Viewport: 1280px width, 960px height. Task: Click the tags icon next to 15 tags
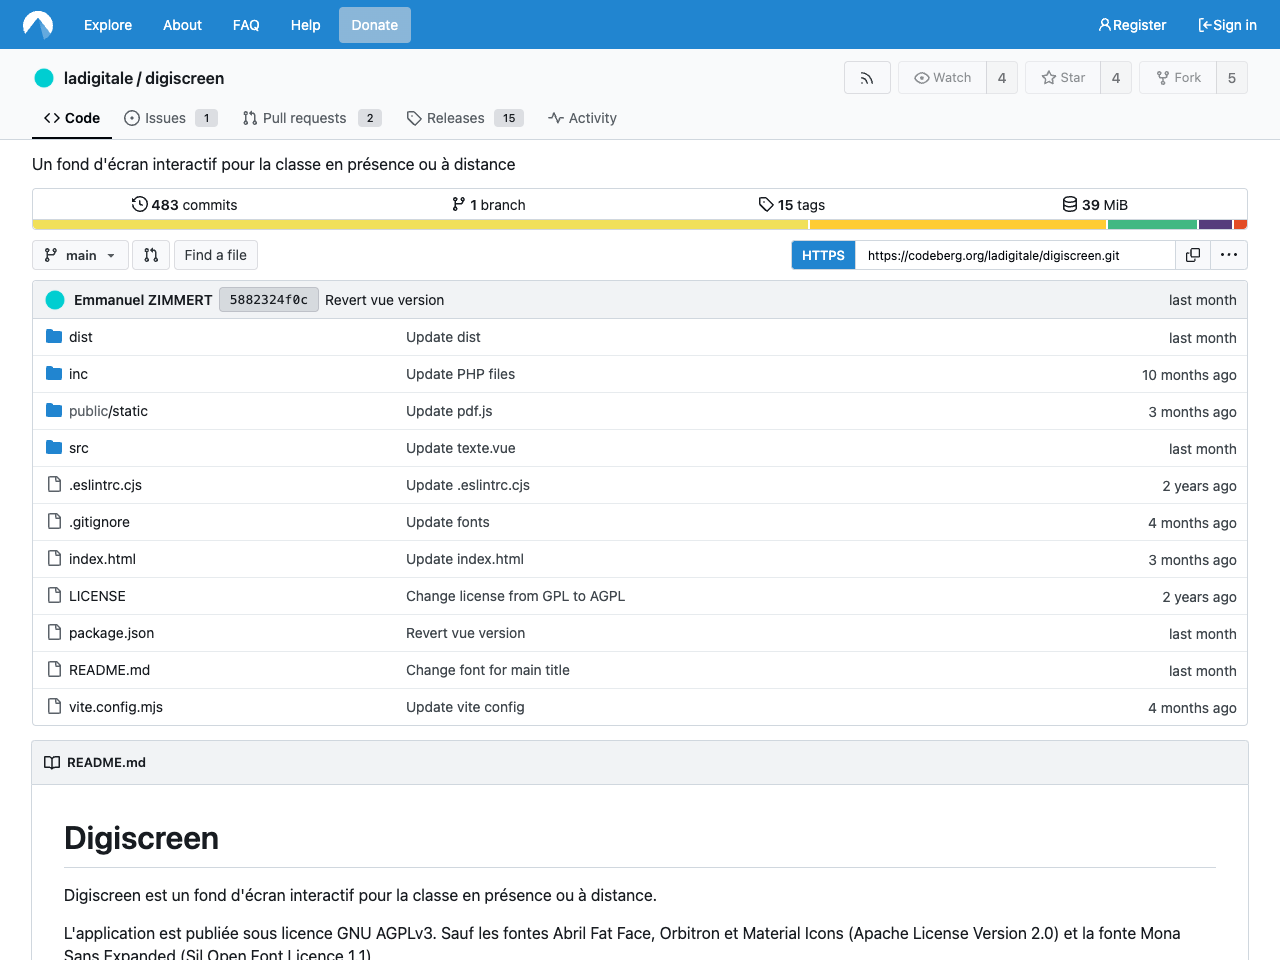point(766,204)
